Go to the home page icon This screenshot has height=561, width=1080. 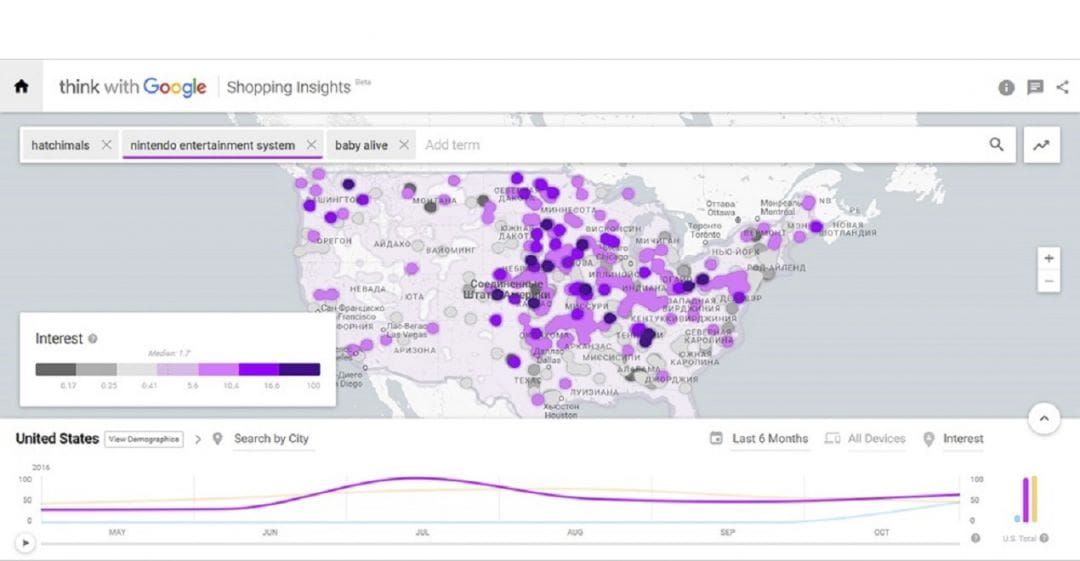coord(21,86)
